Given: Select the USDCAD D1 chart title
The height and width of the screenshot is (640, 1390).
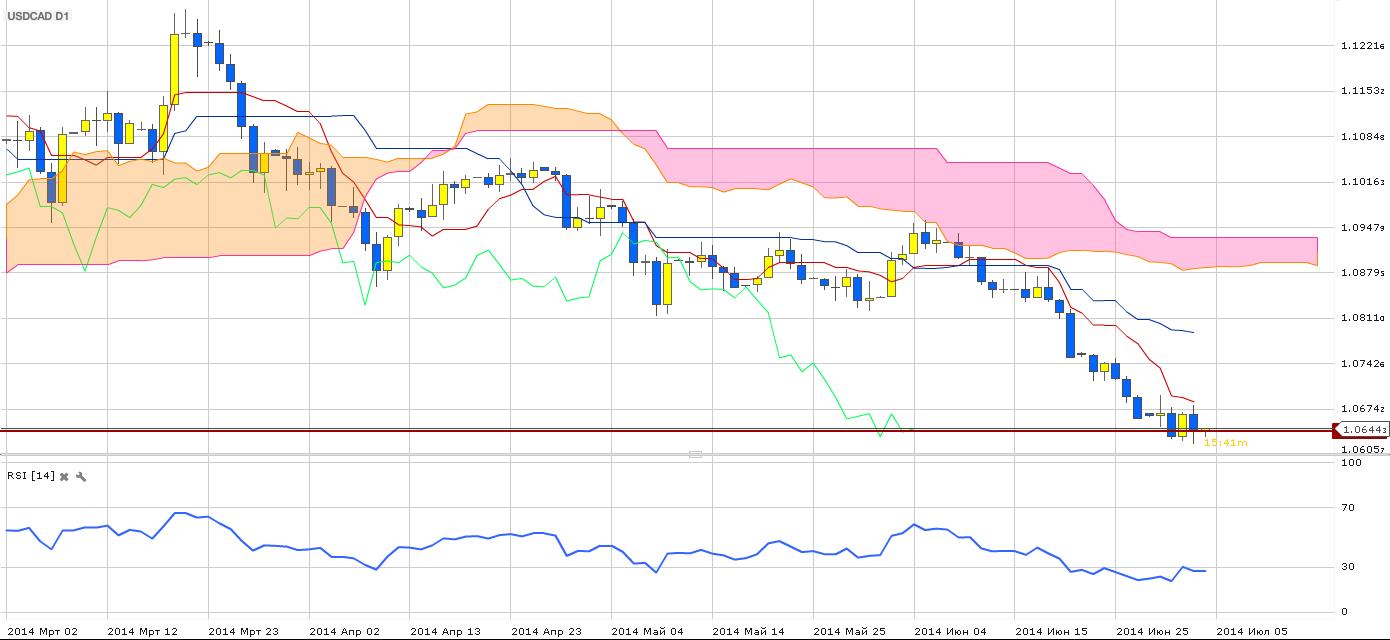Looking at the screenshot, I should (x=39, y=16).
